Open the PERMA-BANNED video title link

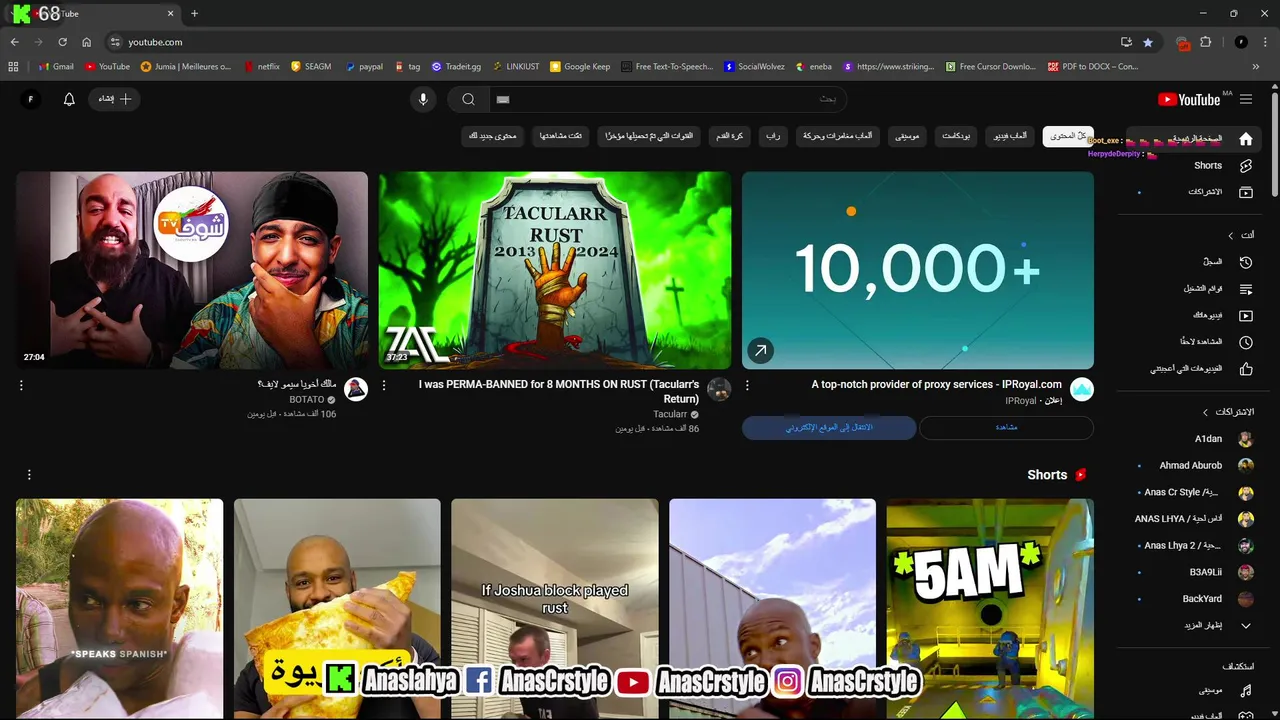559,391
